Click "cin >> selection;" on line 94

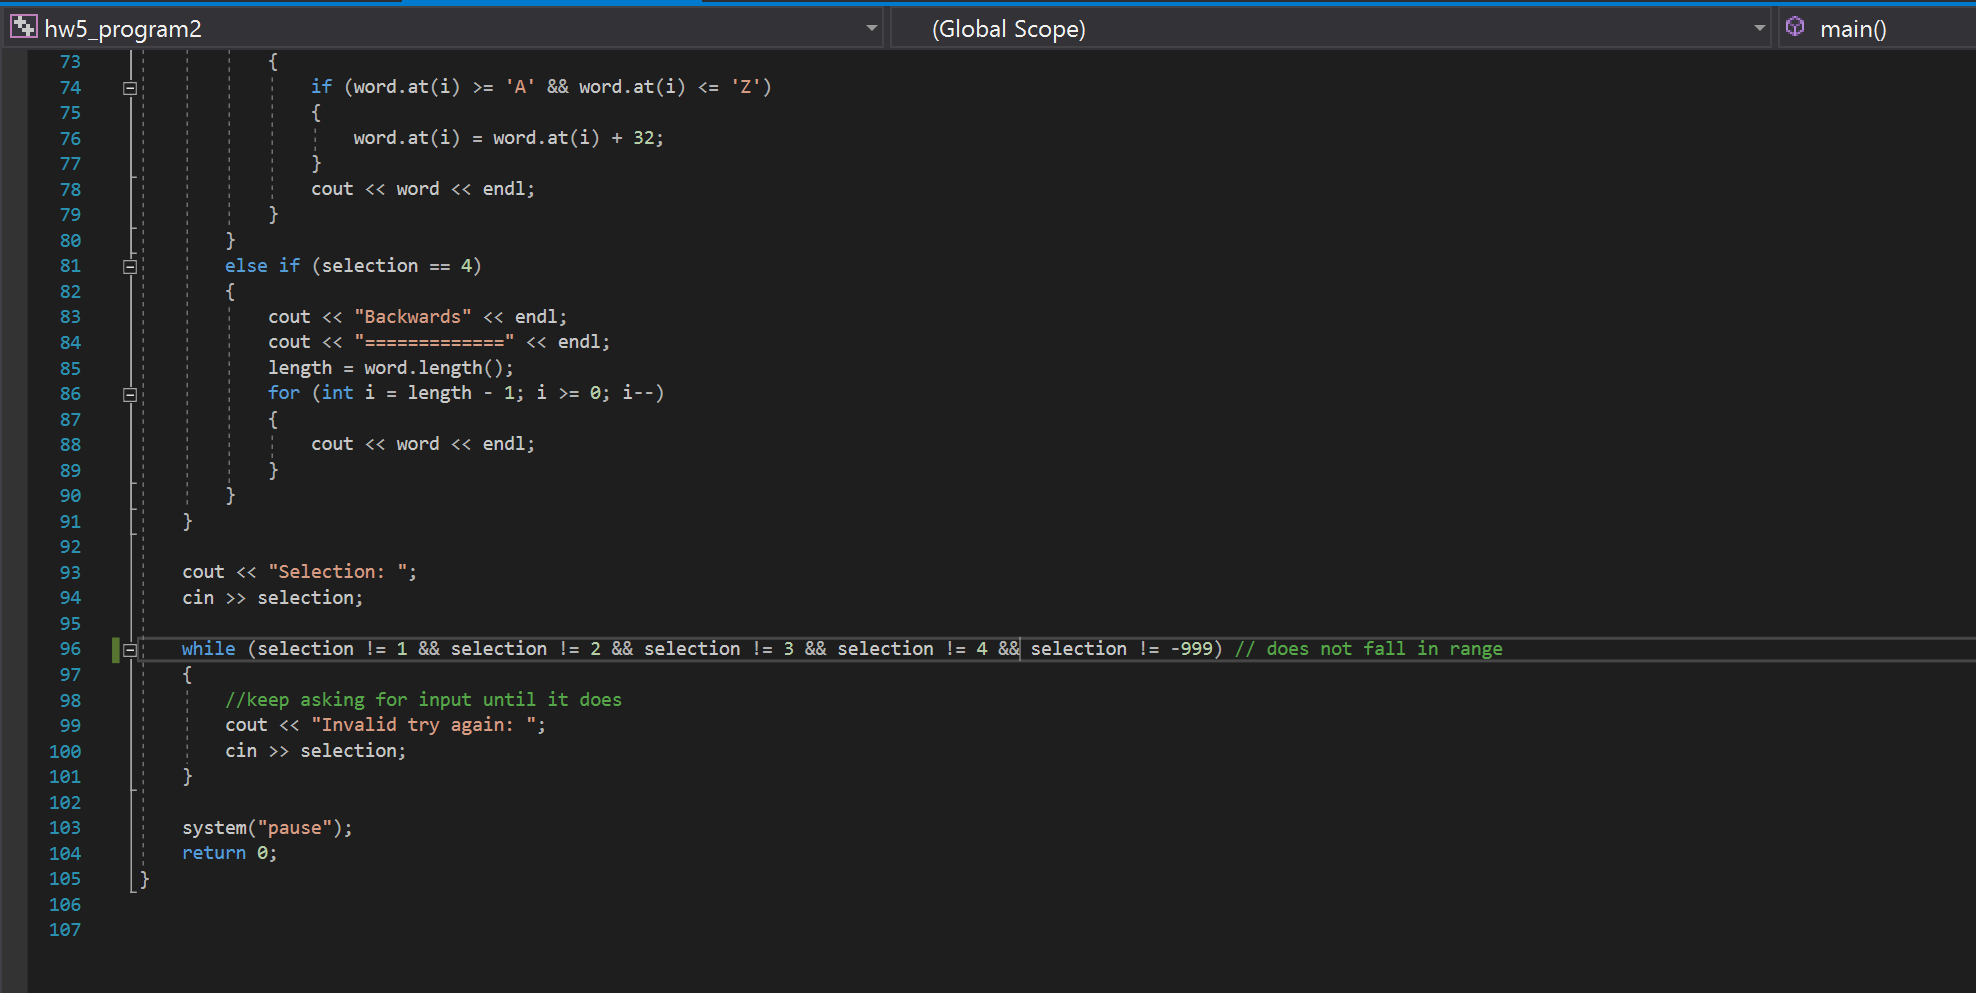272,598
